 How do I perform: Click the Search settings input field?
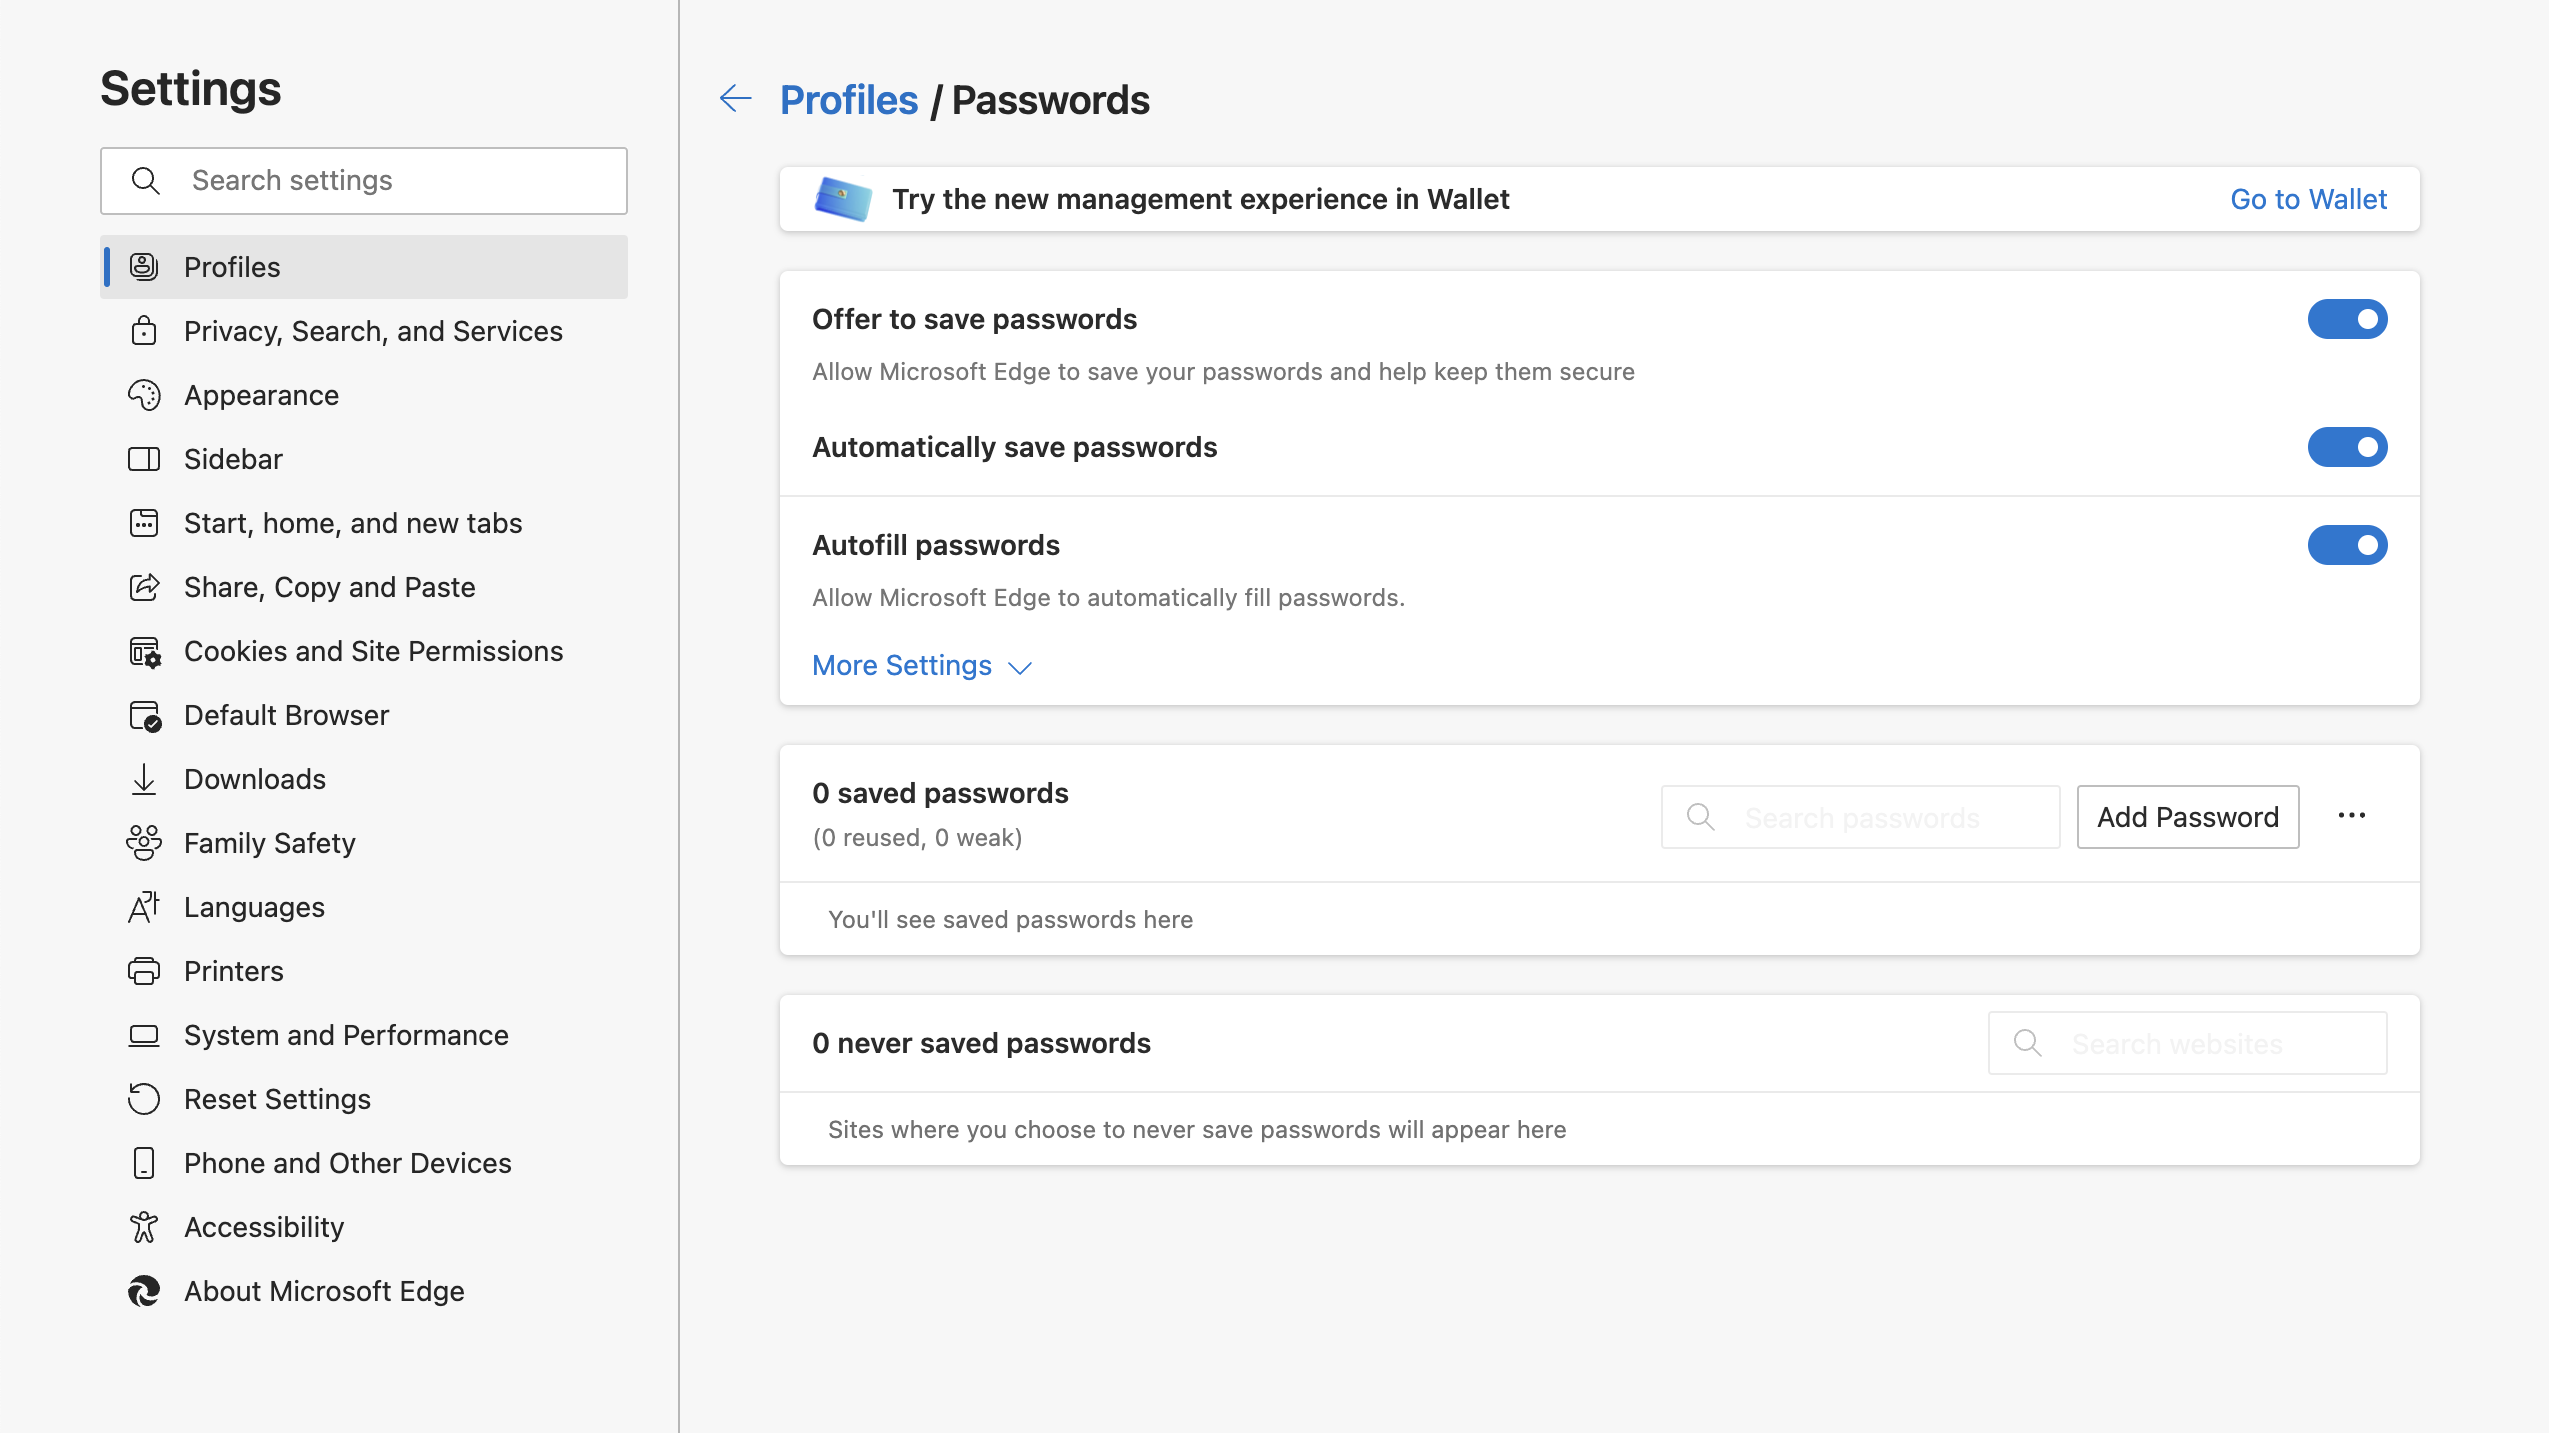(x=362, y=178)
